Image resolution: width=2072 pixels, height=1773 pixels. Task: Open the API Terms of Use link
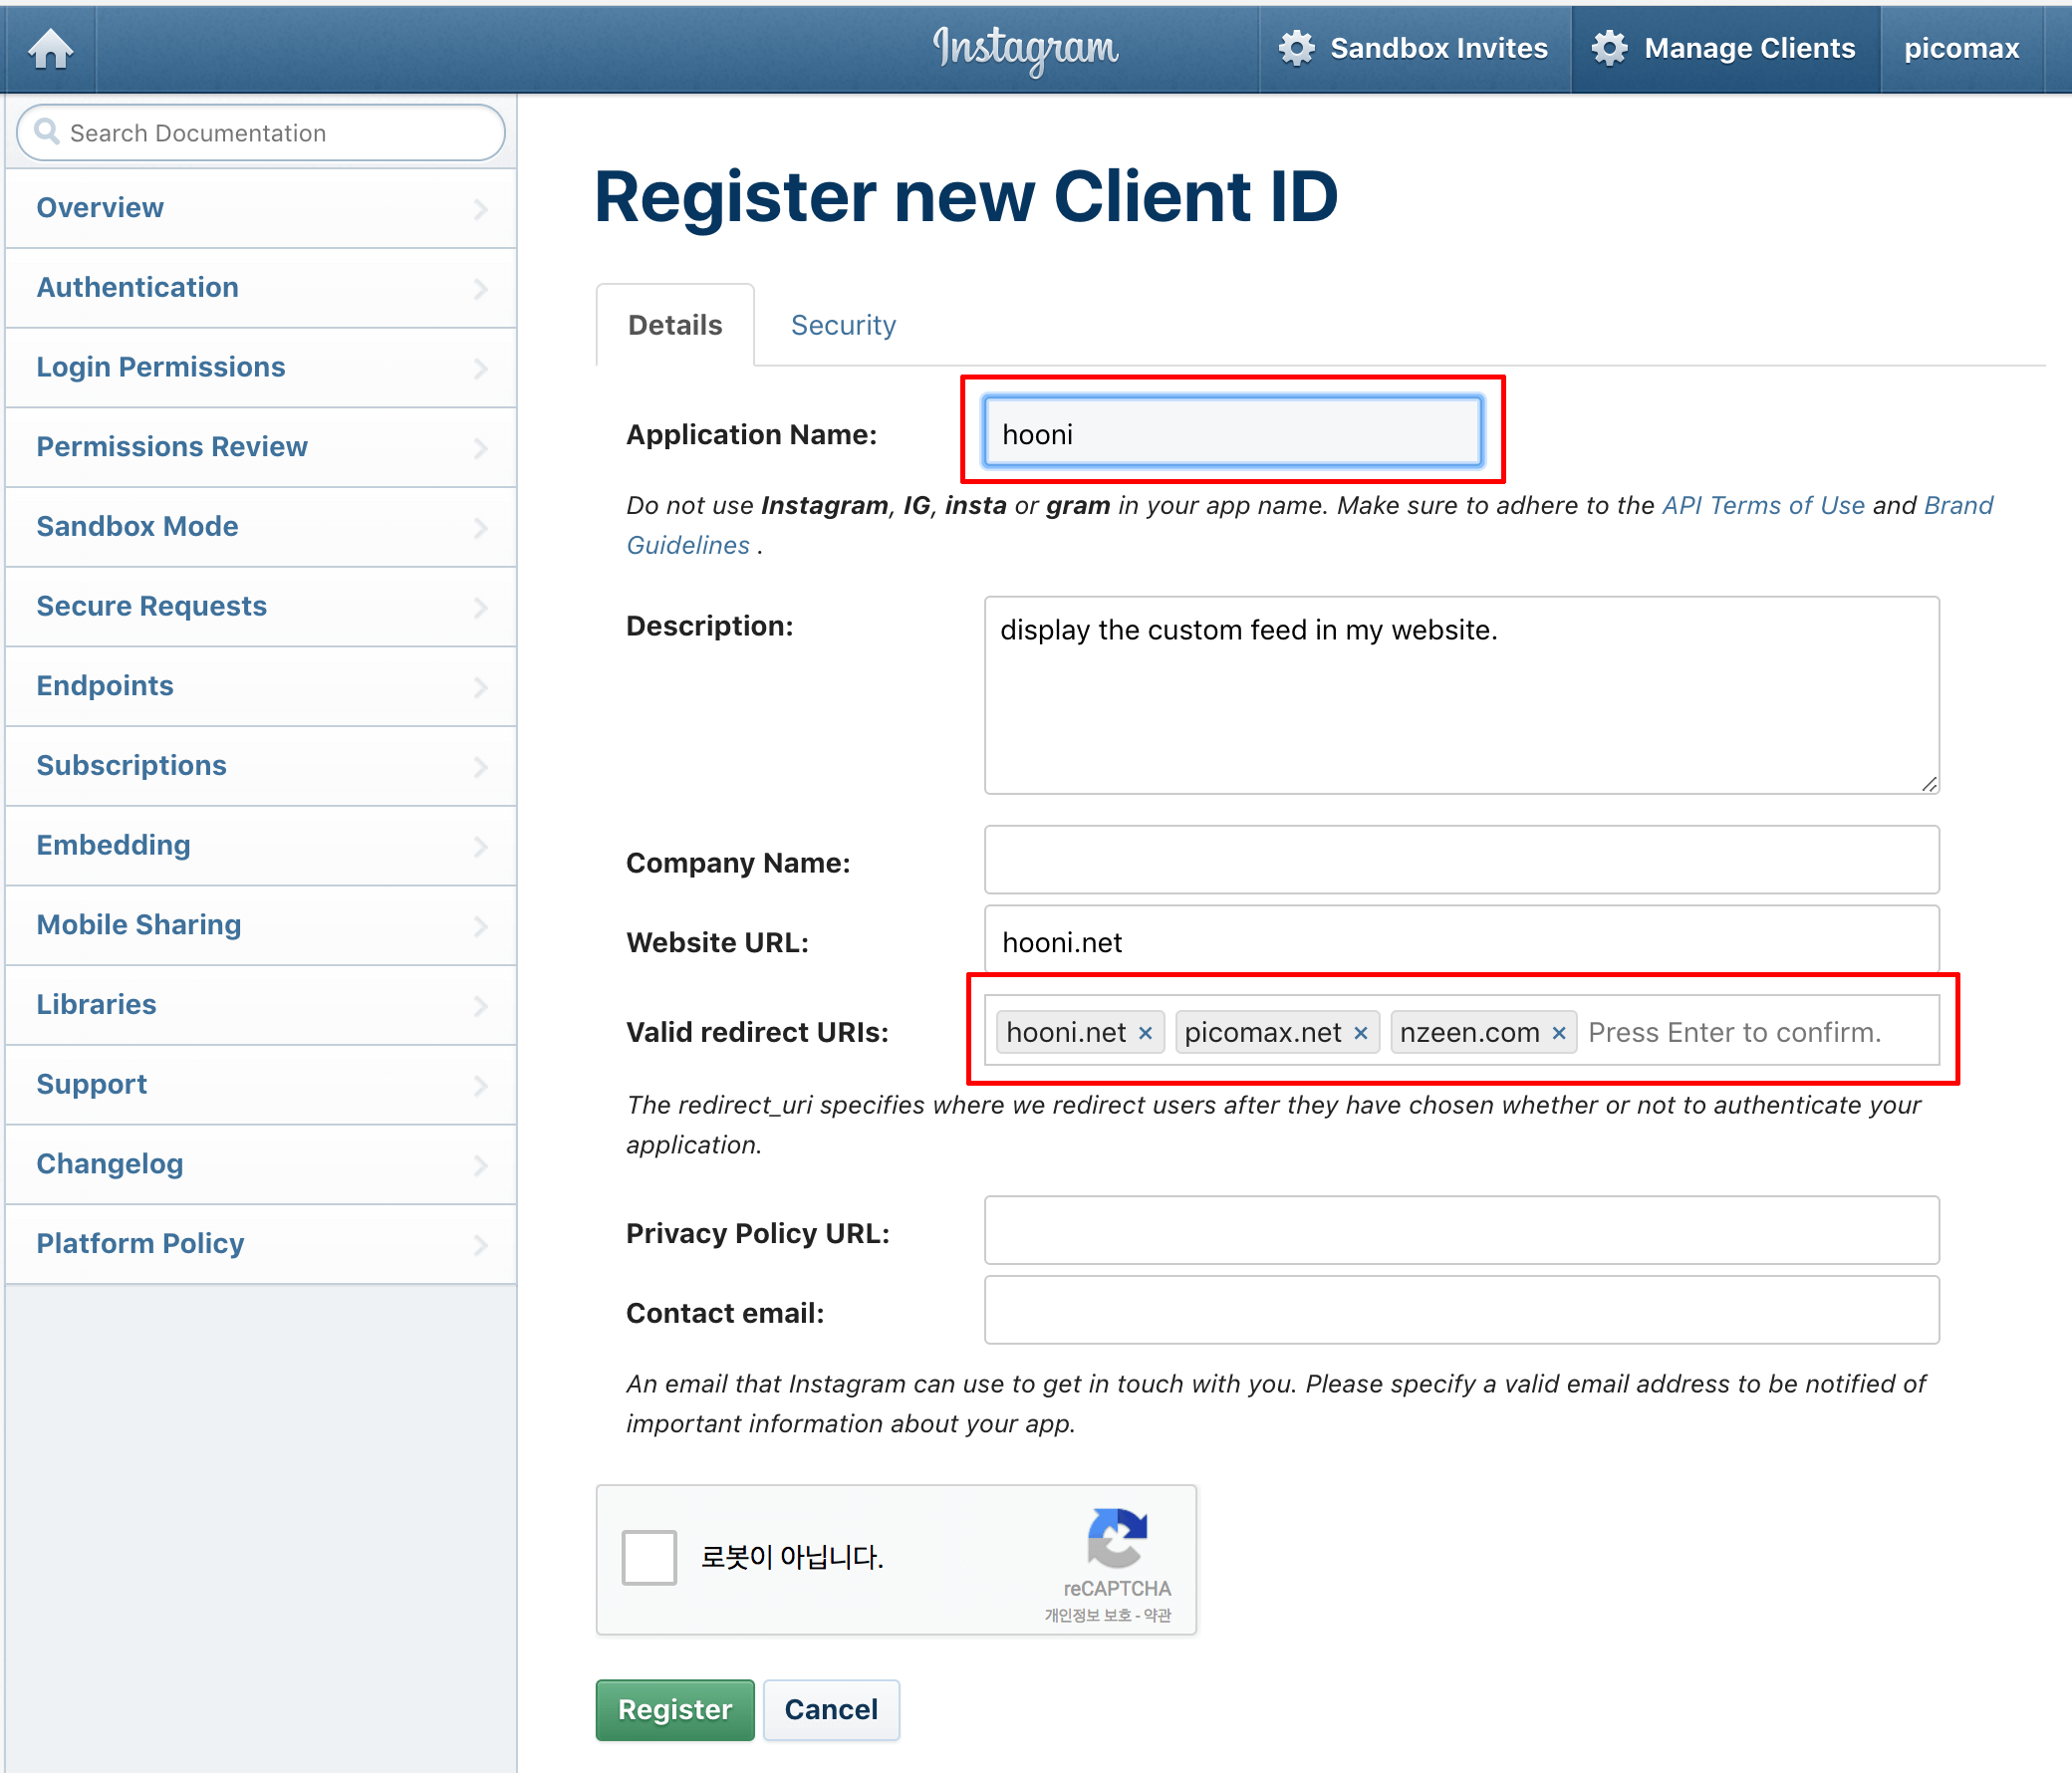pyautogui.click(x=1763, y=505)
